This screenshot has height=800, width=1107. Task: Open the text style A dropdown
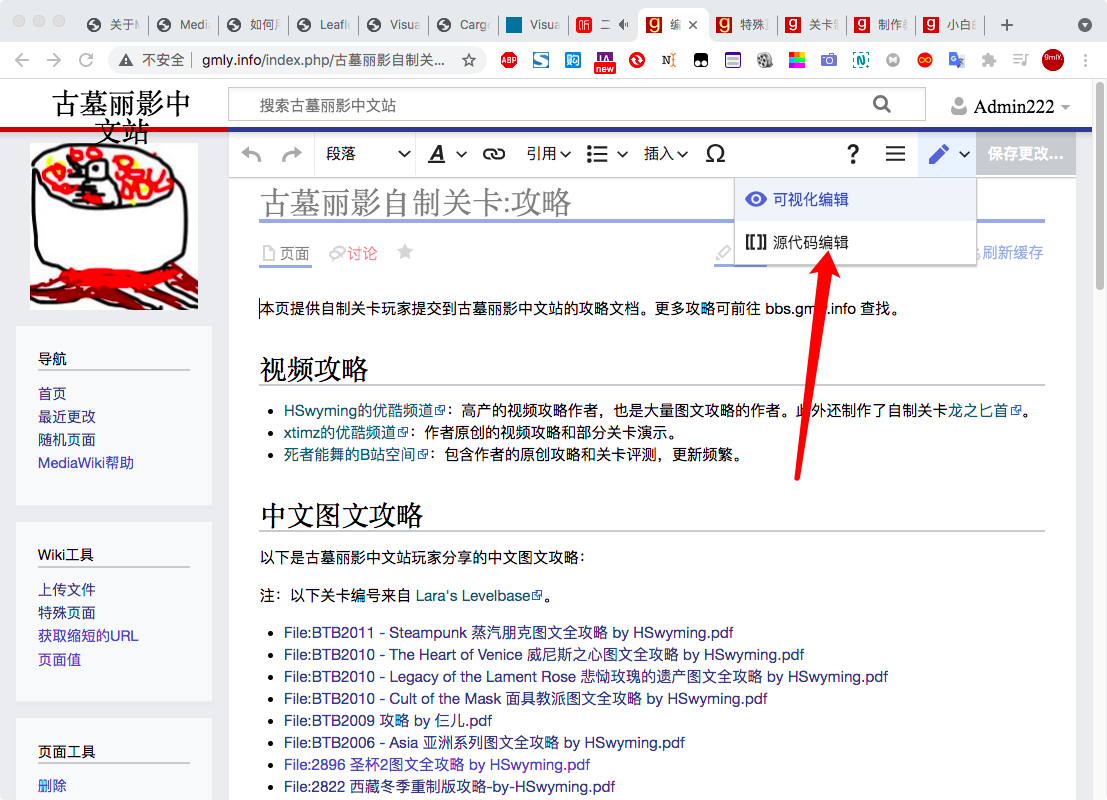[x=447, y=154]
